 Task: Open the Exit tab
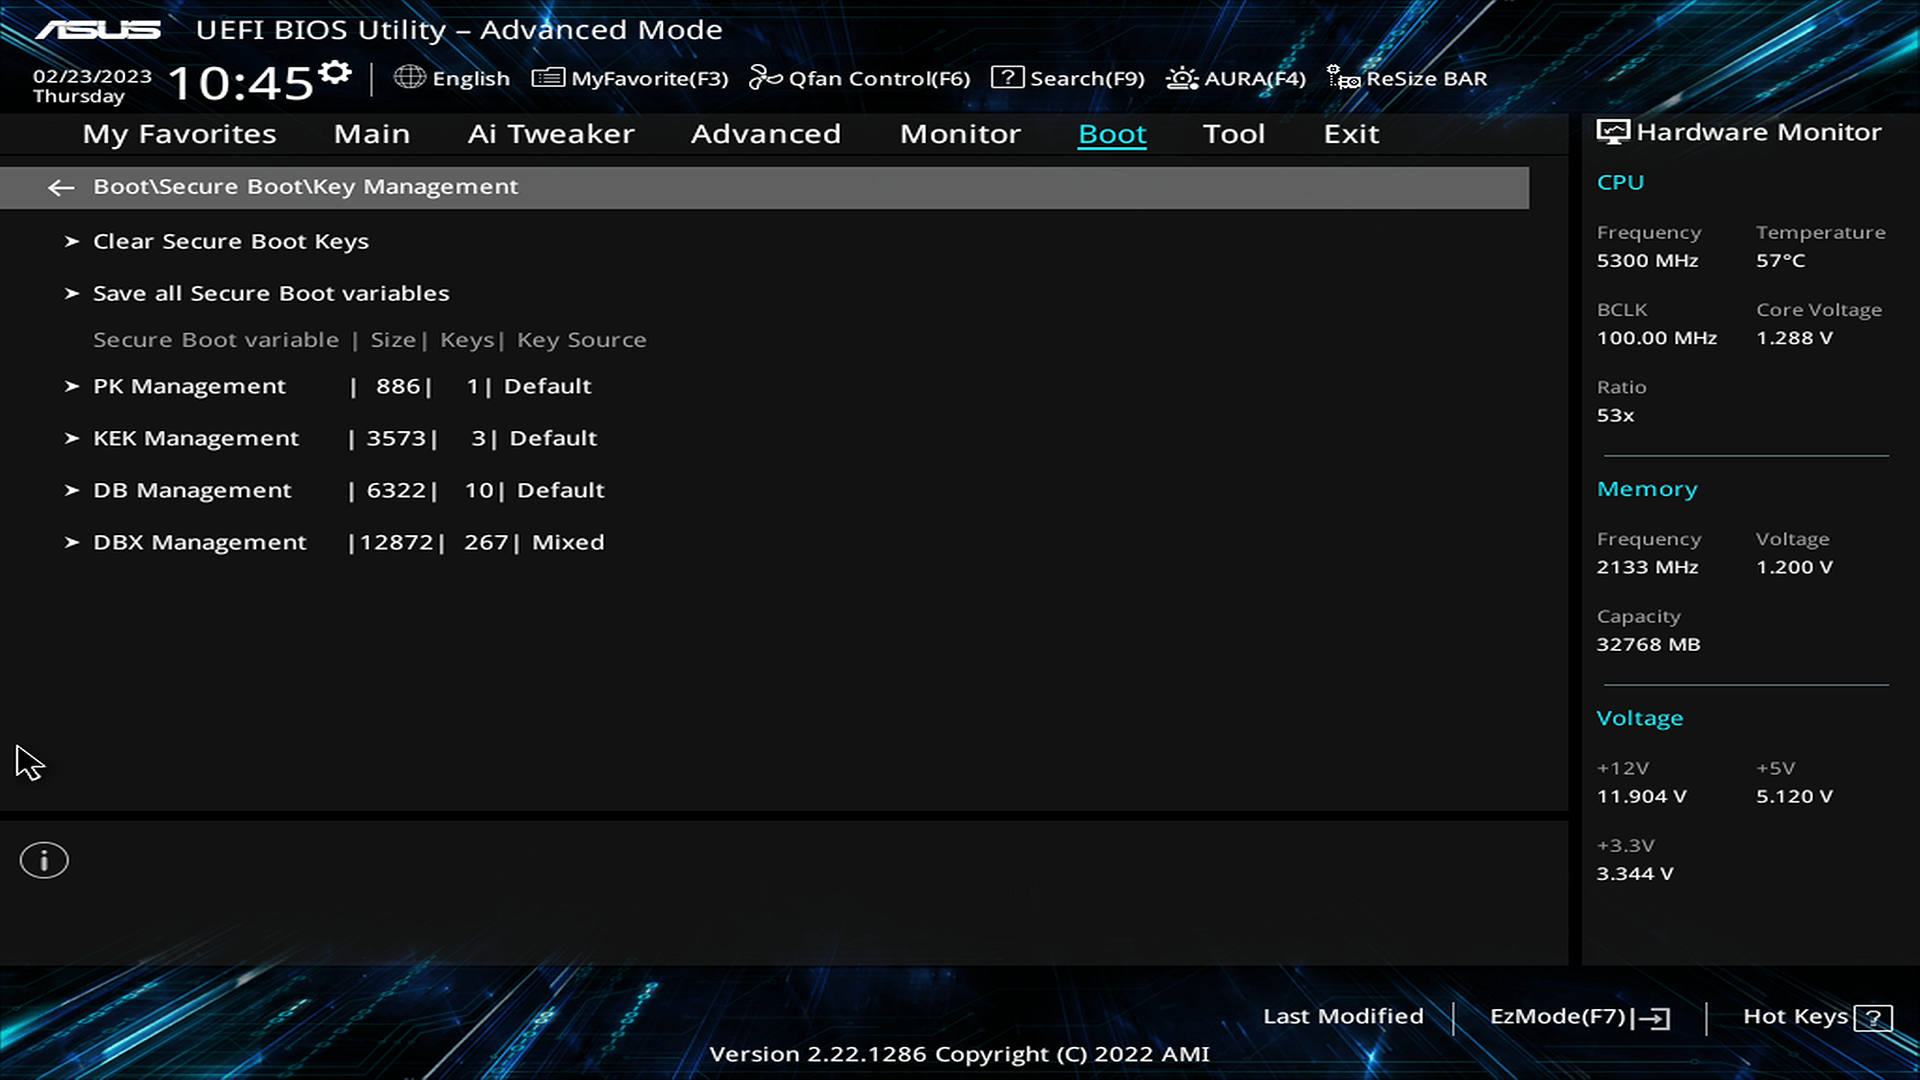[1351, 134]
